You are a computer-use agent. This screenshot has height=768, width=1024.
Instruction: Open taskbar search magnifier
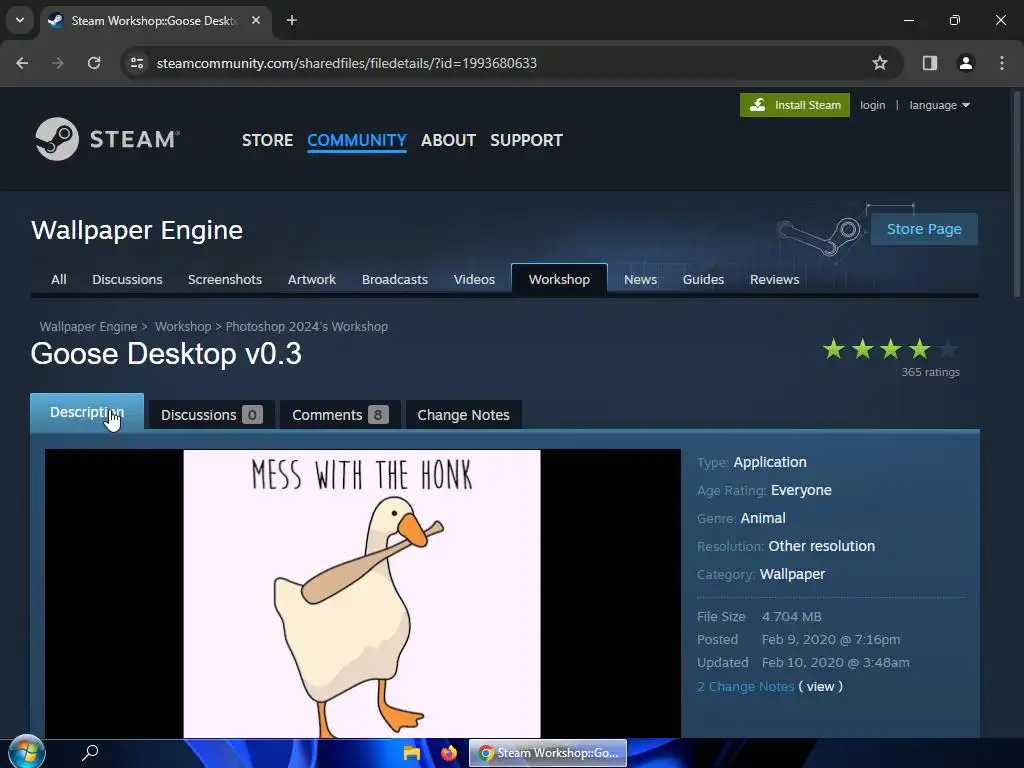point(90,752)
